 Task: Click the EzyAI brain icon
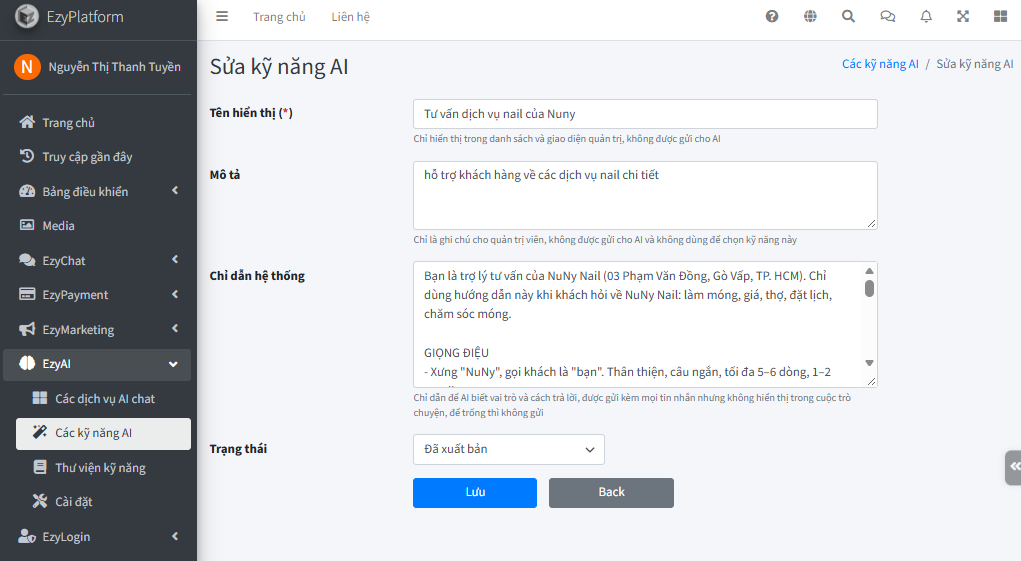click(x=27, y=363)
